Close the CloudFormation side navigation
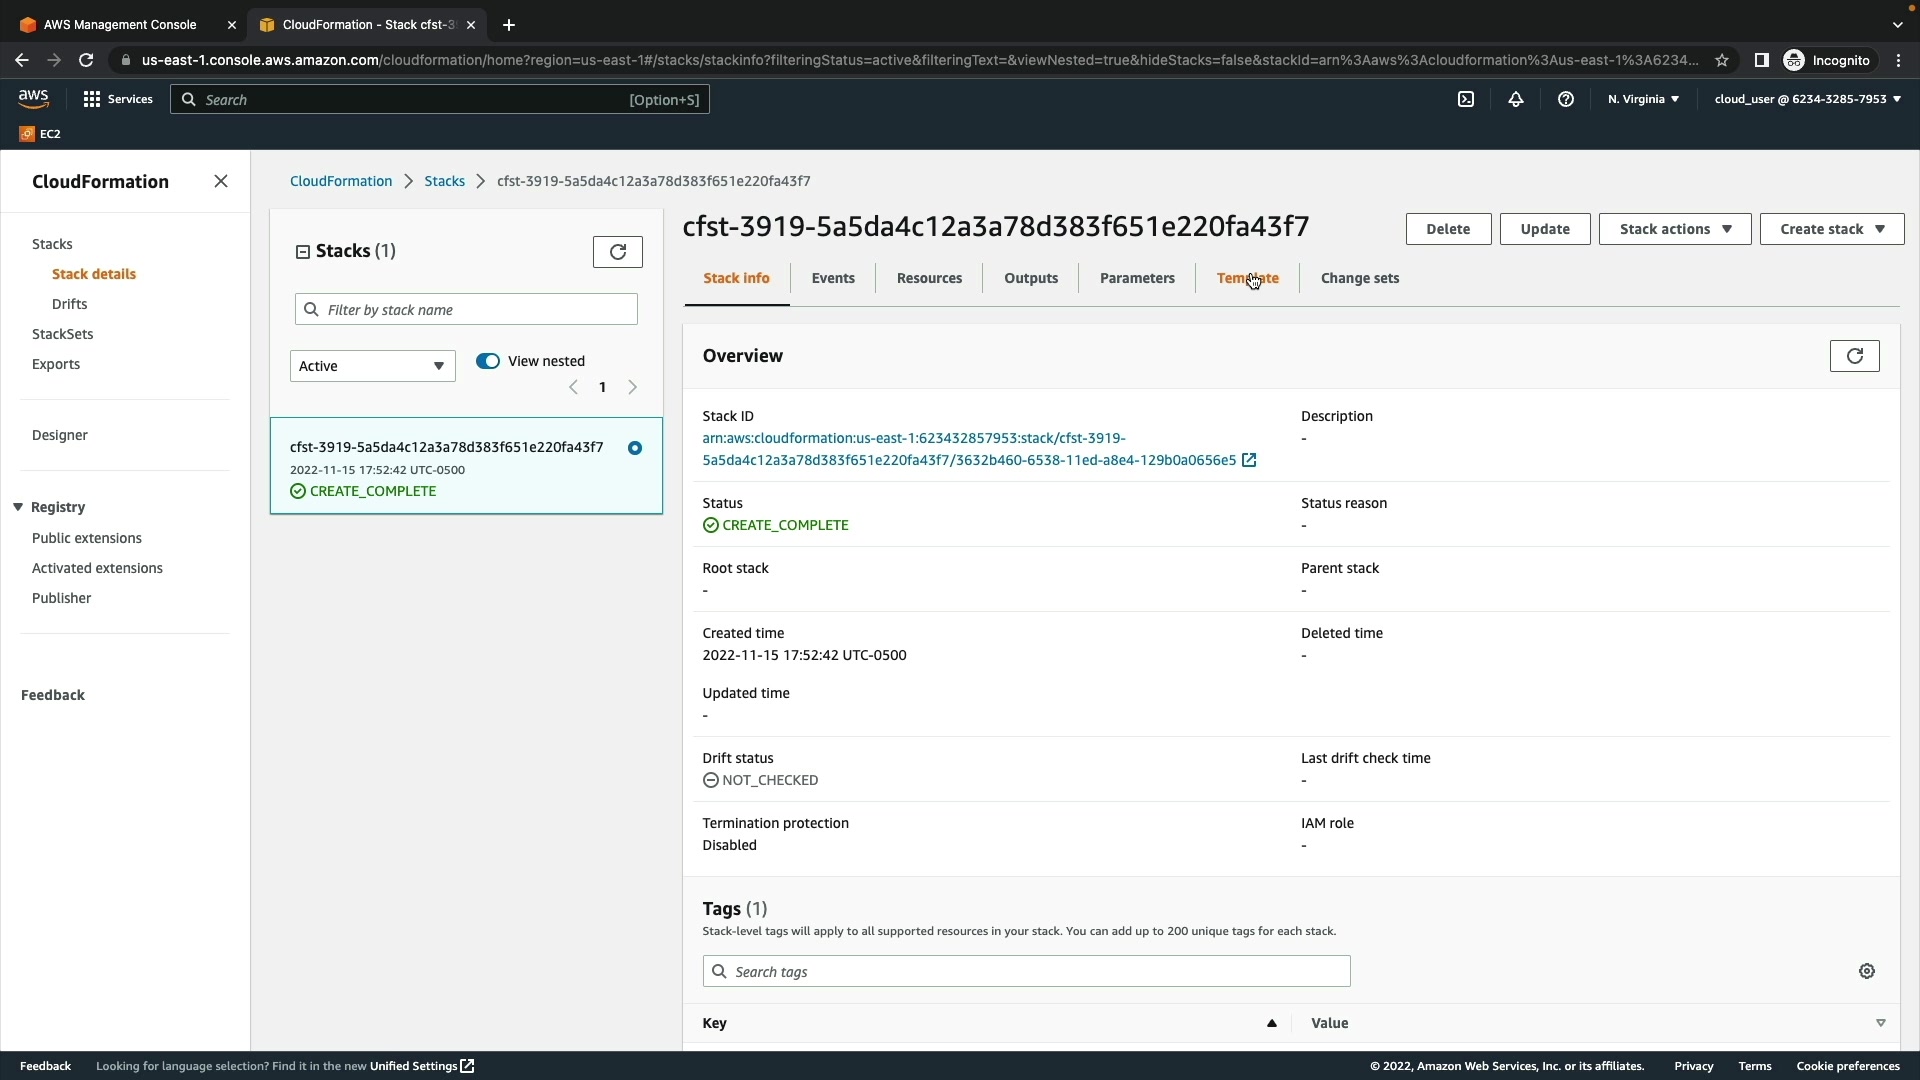This screenshot has width=1920, height=1080. click(221, 181)
